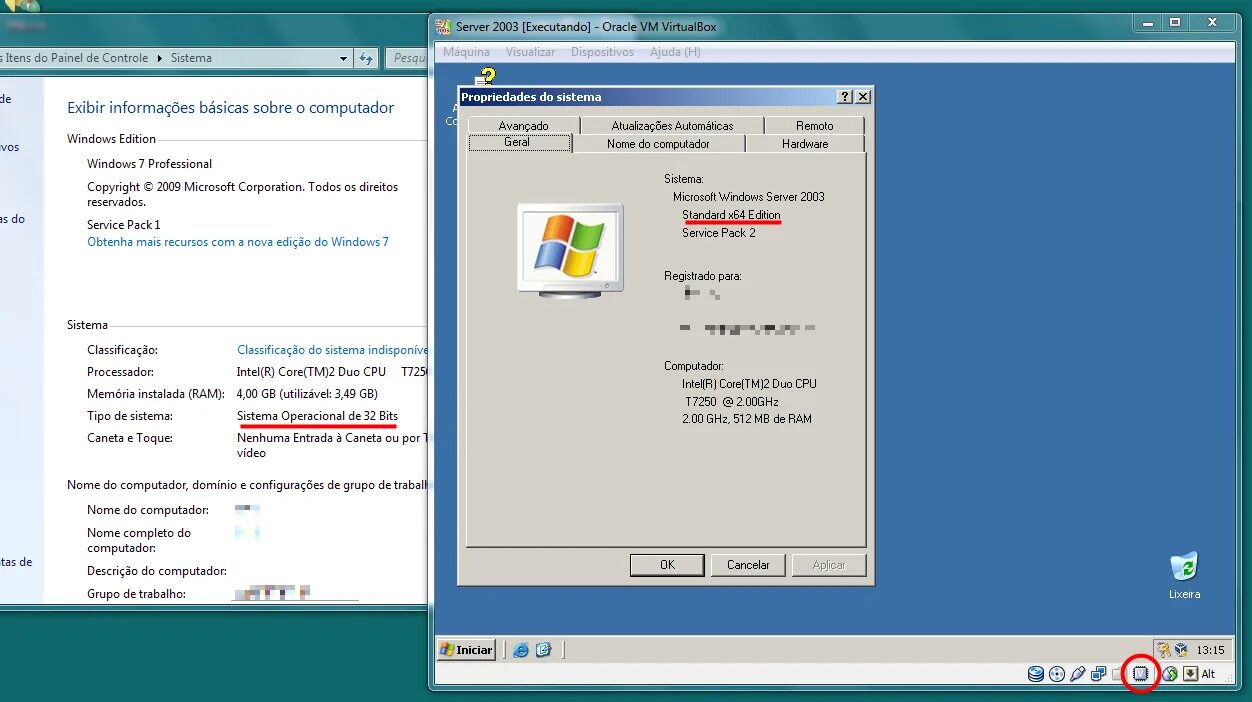Screen dimensions: 1252x702
Task: Click the help question mark in Propriedades dialog
Action: [x=845, y=97]
